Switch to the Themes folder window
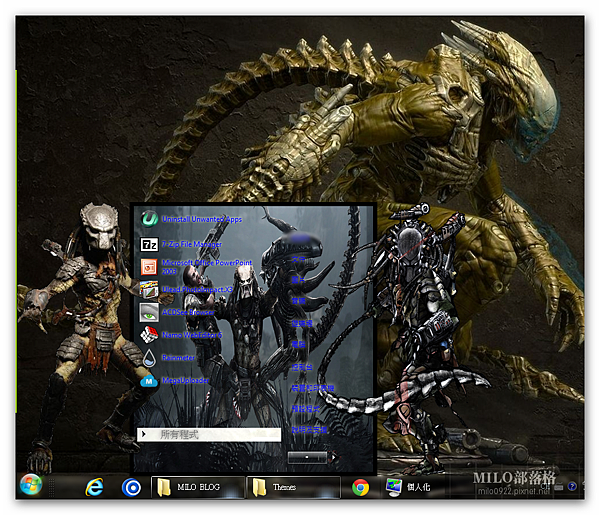This screenshot has height=515, width=600. 293,487
